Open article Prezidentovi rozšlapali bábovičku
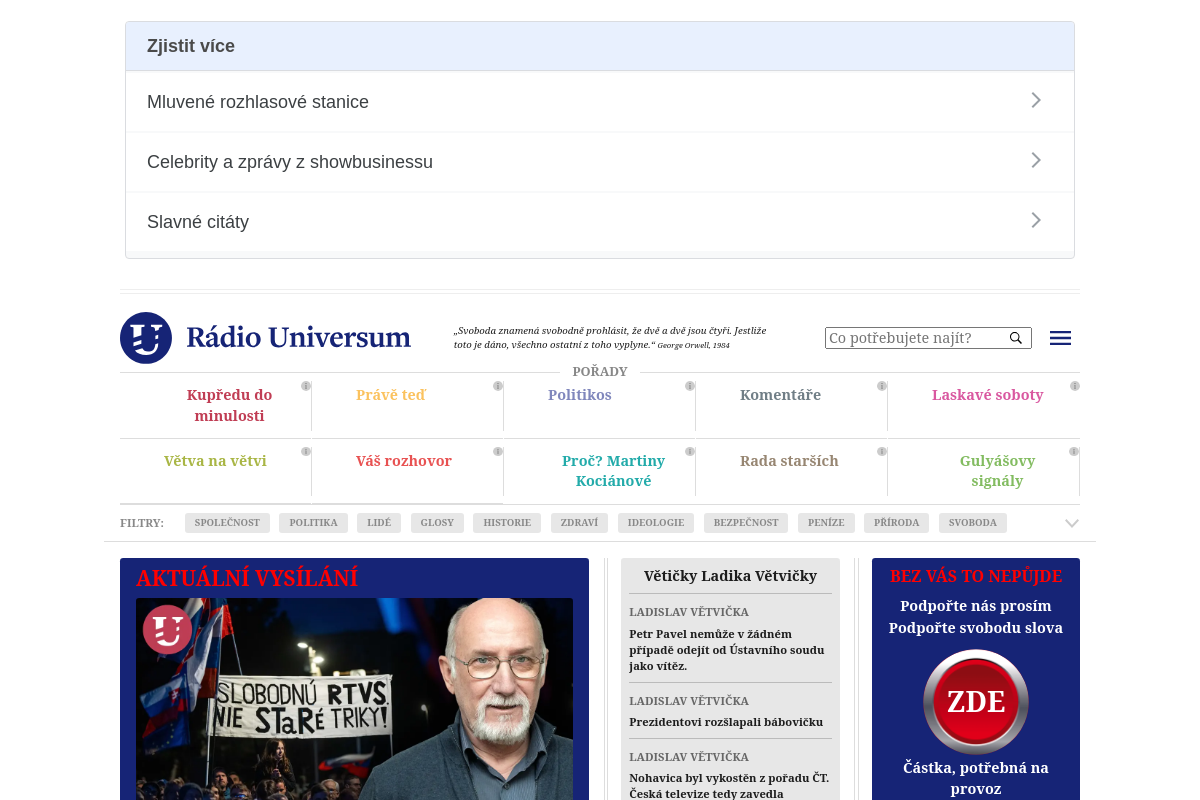This screenshot has height=800, width=1200. 726,721
